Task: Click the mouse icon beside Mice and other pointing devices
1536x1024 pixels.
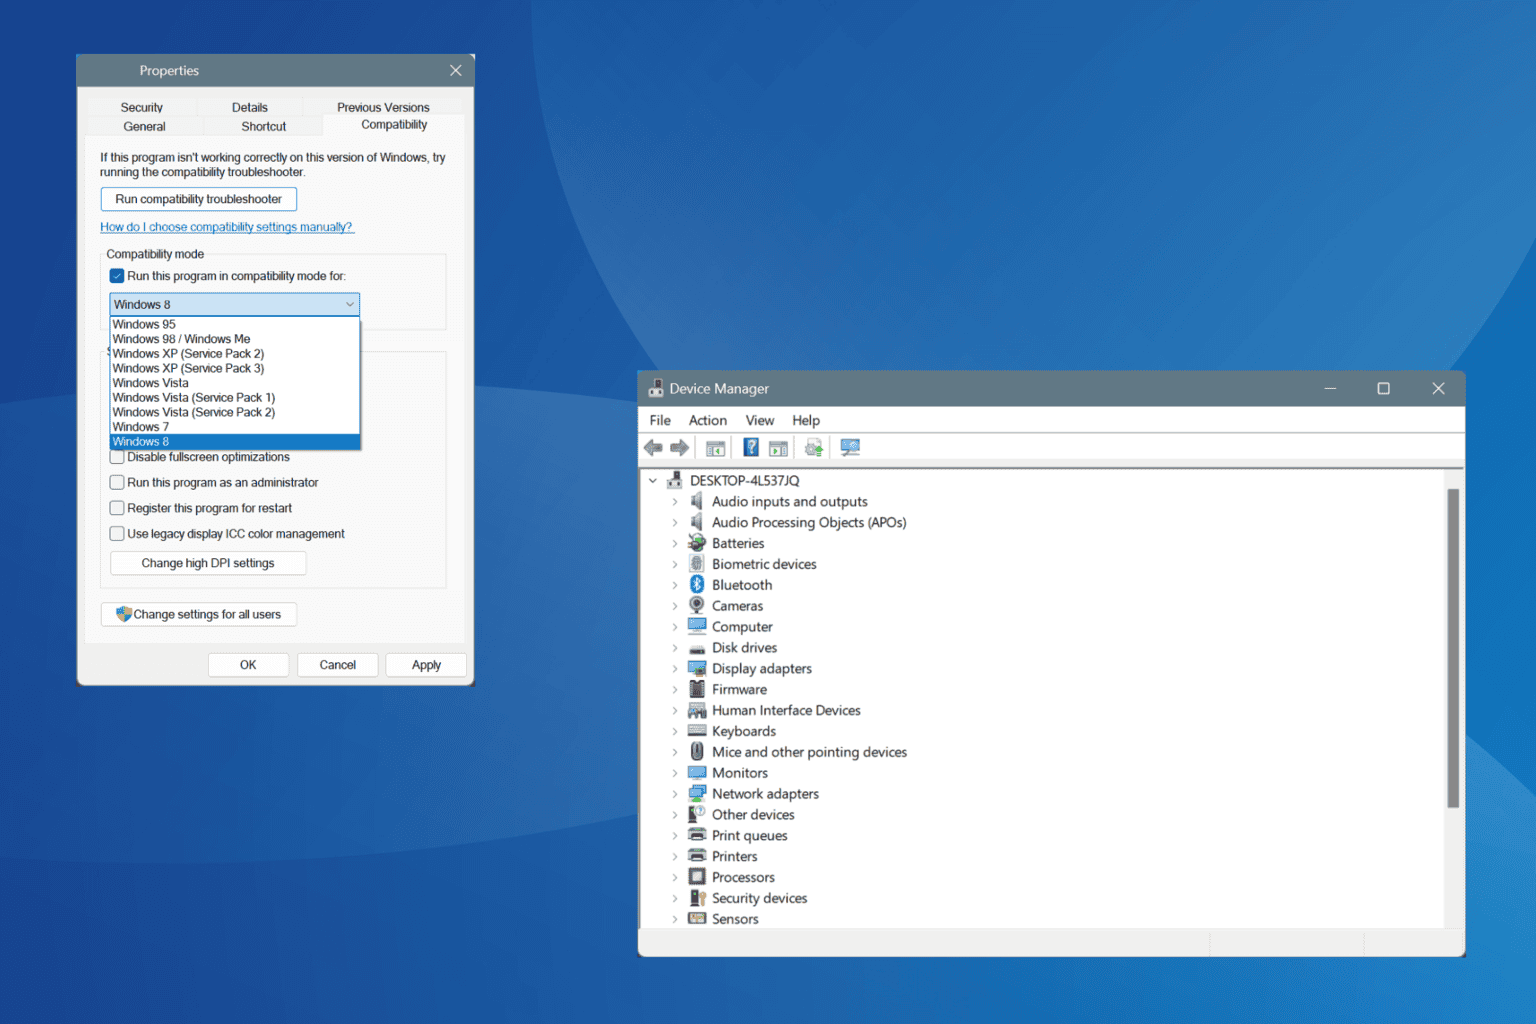Action: [697, 752]
